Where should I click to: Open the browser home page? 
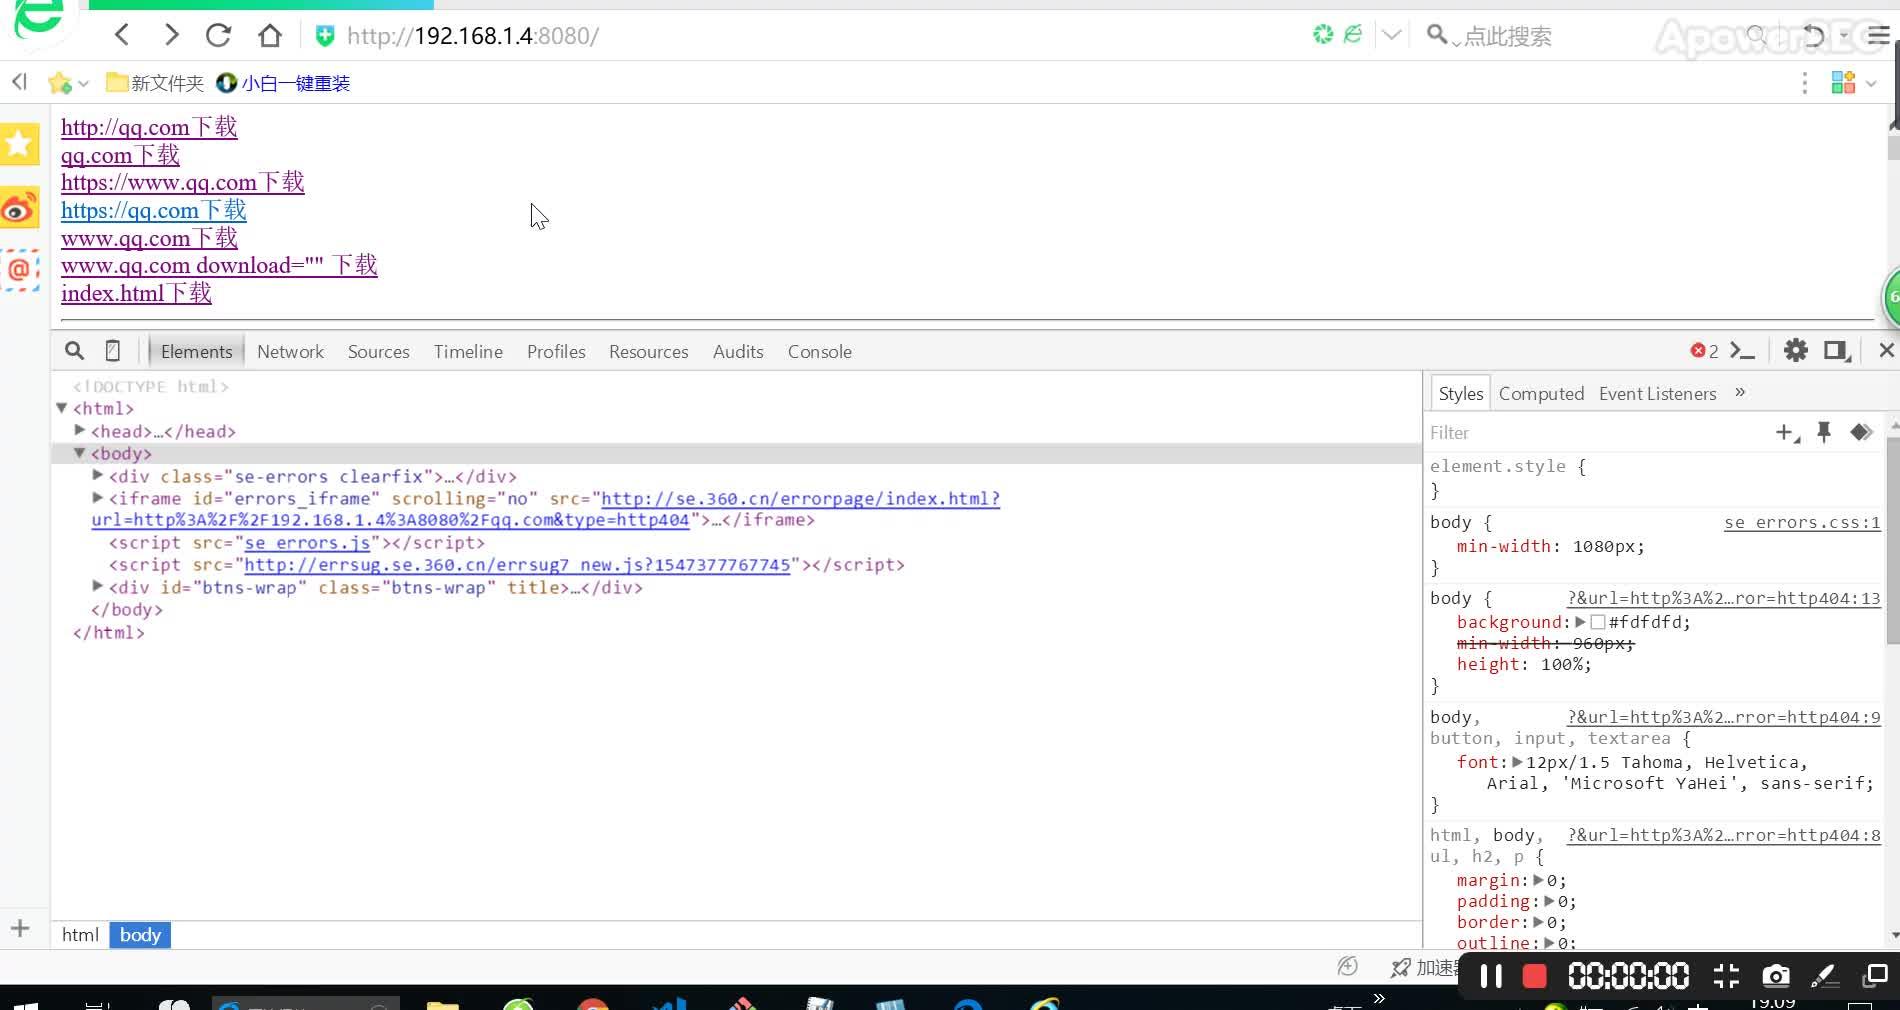[x=270, y=36]
